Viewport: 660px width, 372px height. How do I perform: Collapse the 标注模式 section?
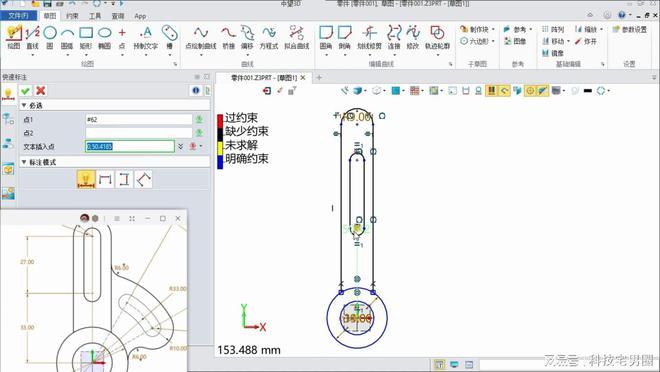[x=24, y=162]
